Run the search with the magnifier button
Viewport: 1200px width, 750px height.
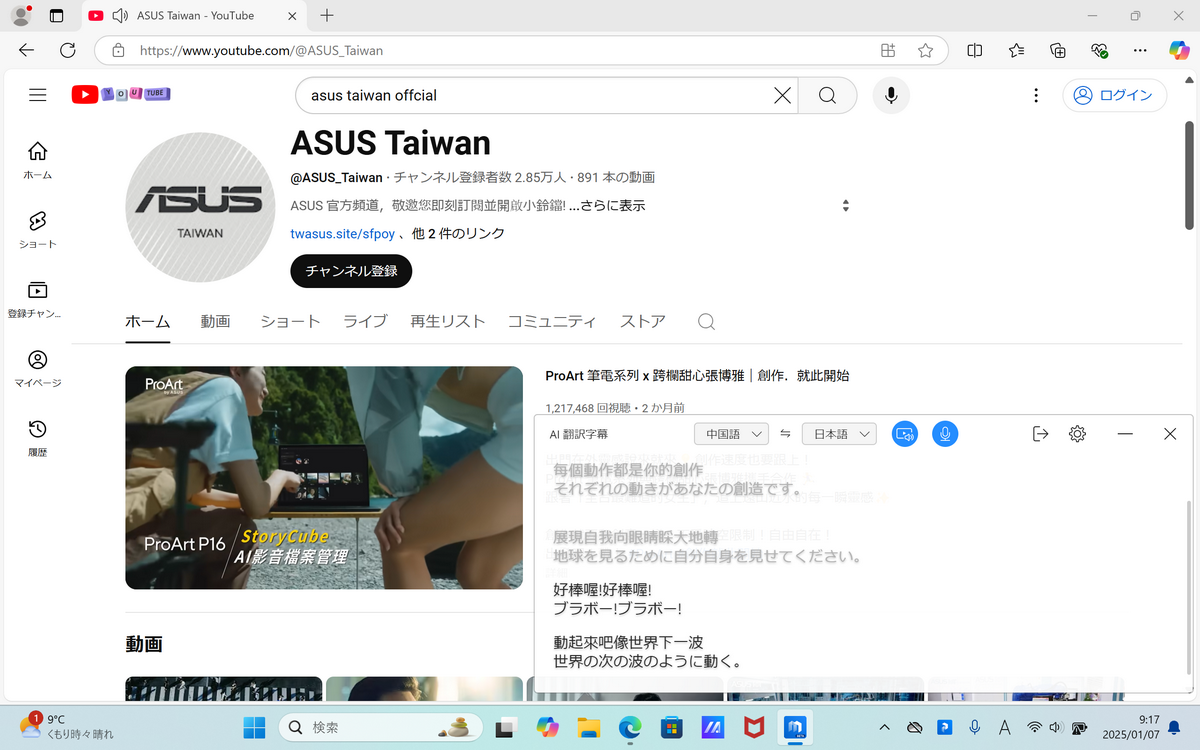coord(827,96)
